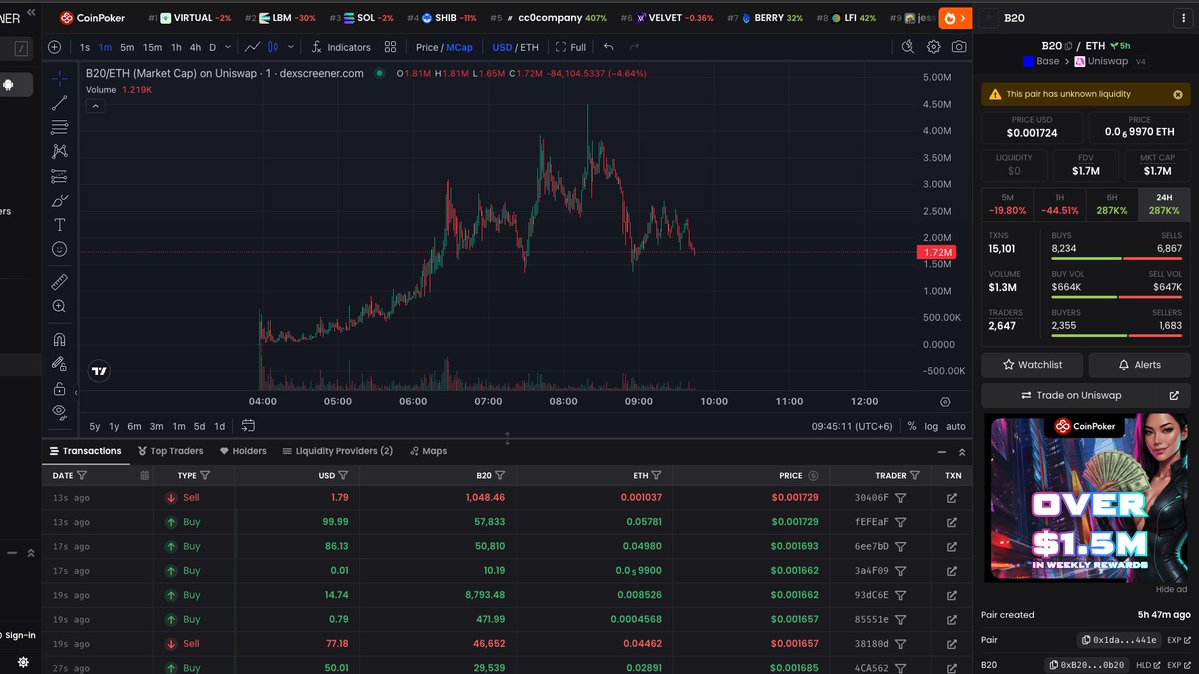The width and height of the screenshot is (1199, 674).
Task: Toggle stay in drawing mode
Action: tap(60, 363)
